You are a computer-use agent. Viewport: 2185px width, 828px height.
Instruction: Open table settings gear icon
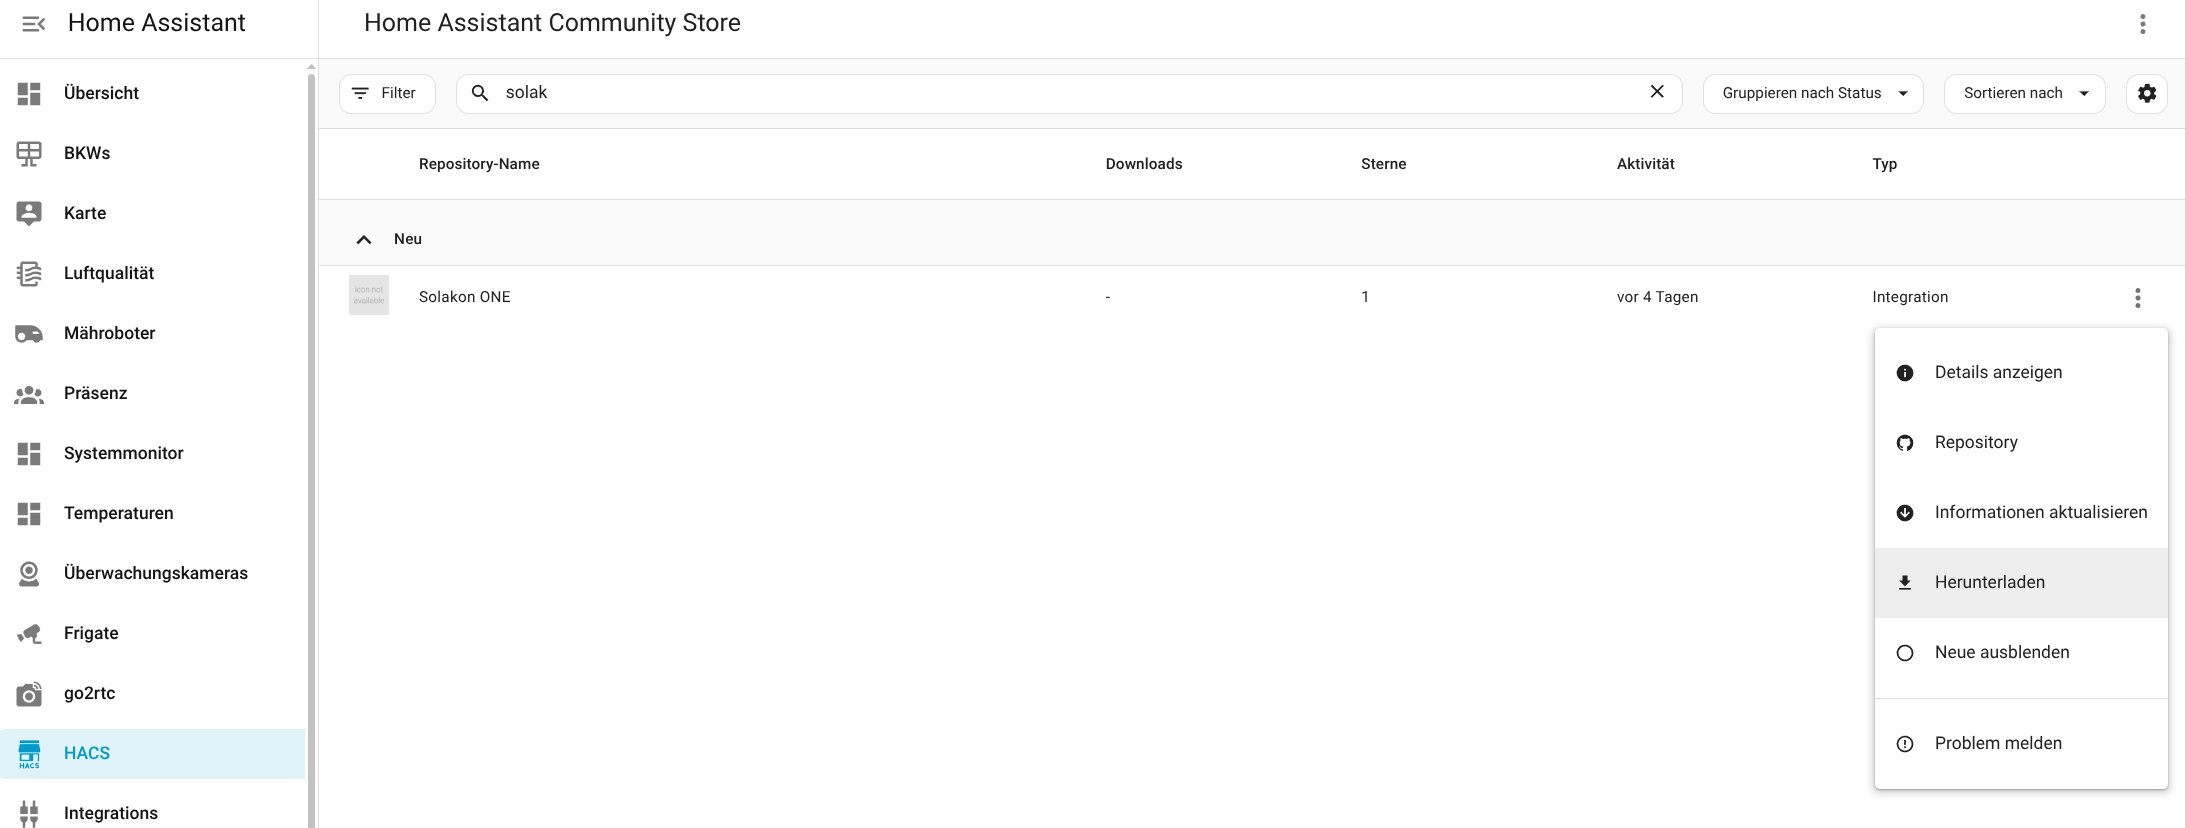2147,93
